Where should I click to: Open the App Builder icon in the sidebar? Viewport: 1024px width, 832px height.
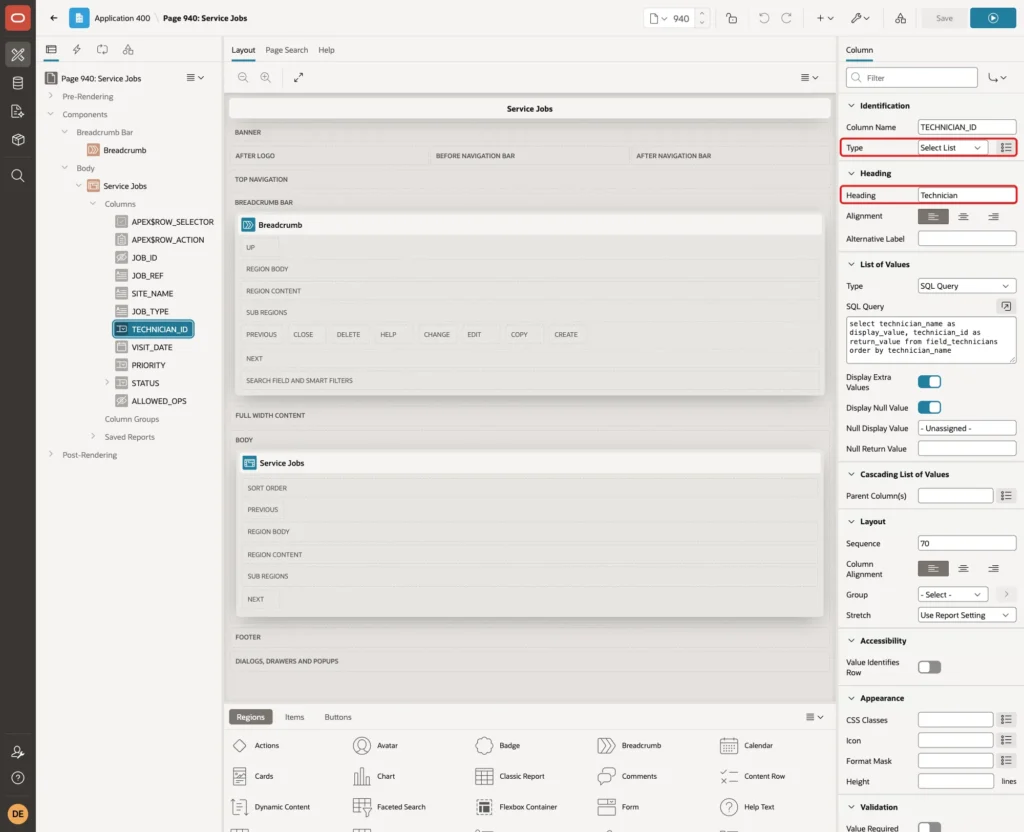18,55
